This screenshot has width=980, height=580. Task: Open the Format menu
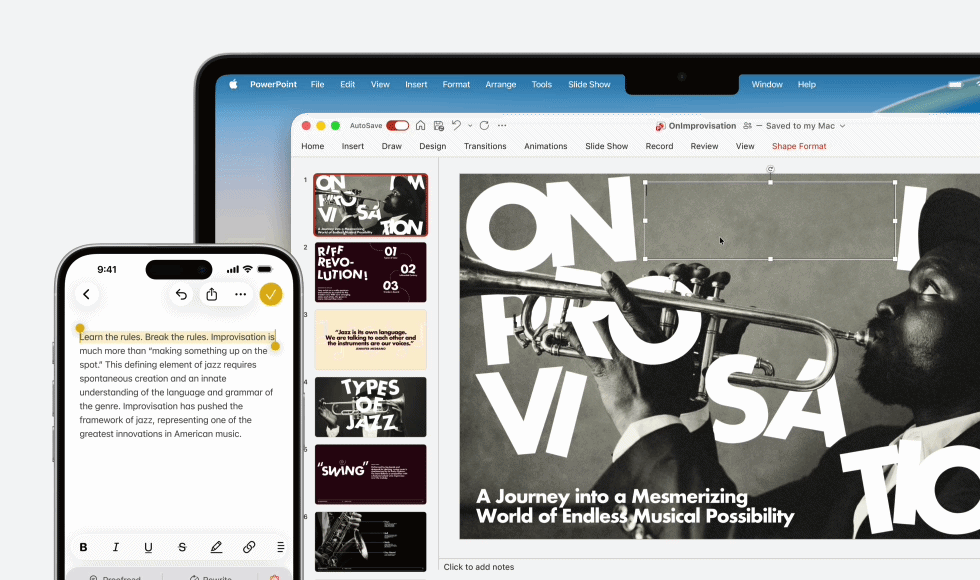456,84
